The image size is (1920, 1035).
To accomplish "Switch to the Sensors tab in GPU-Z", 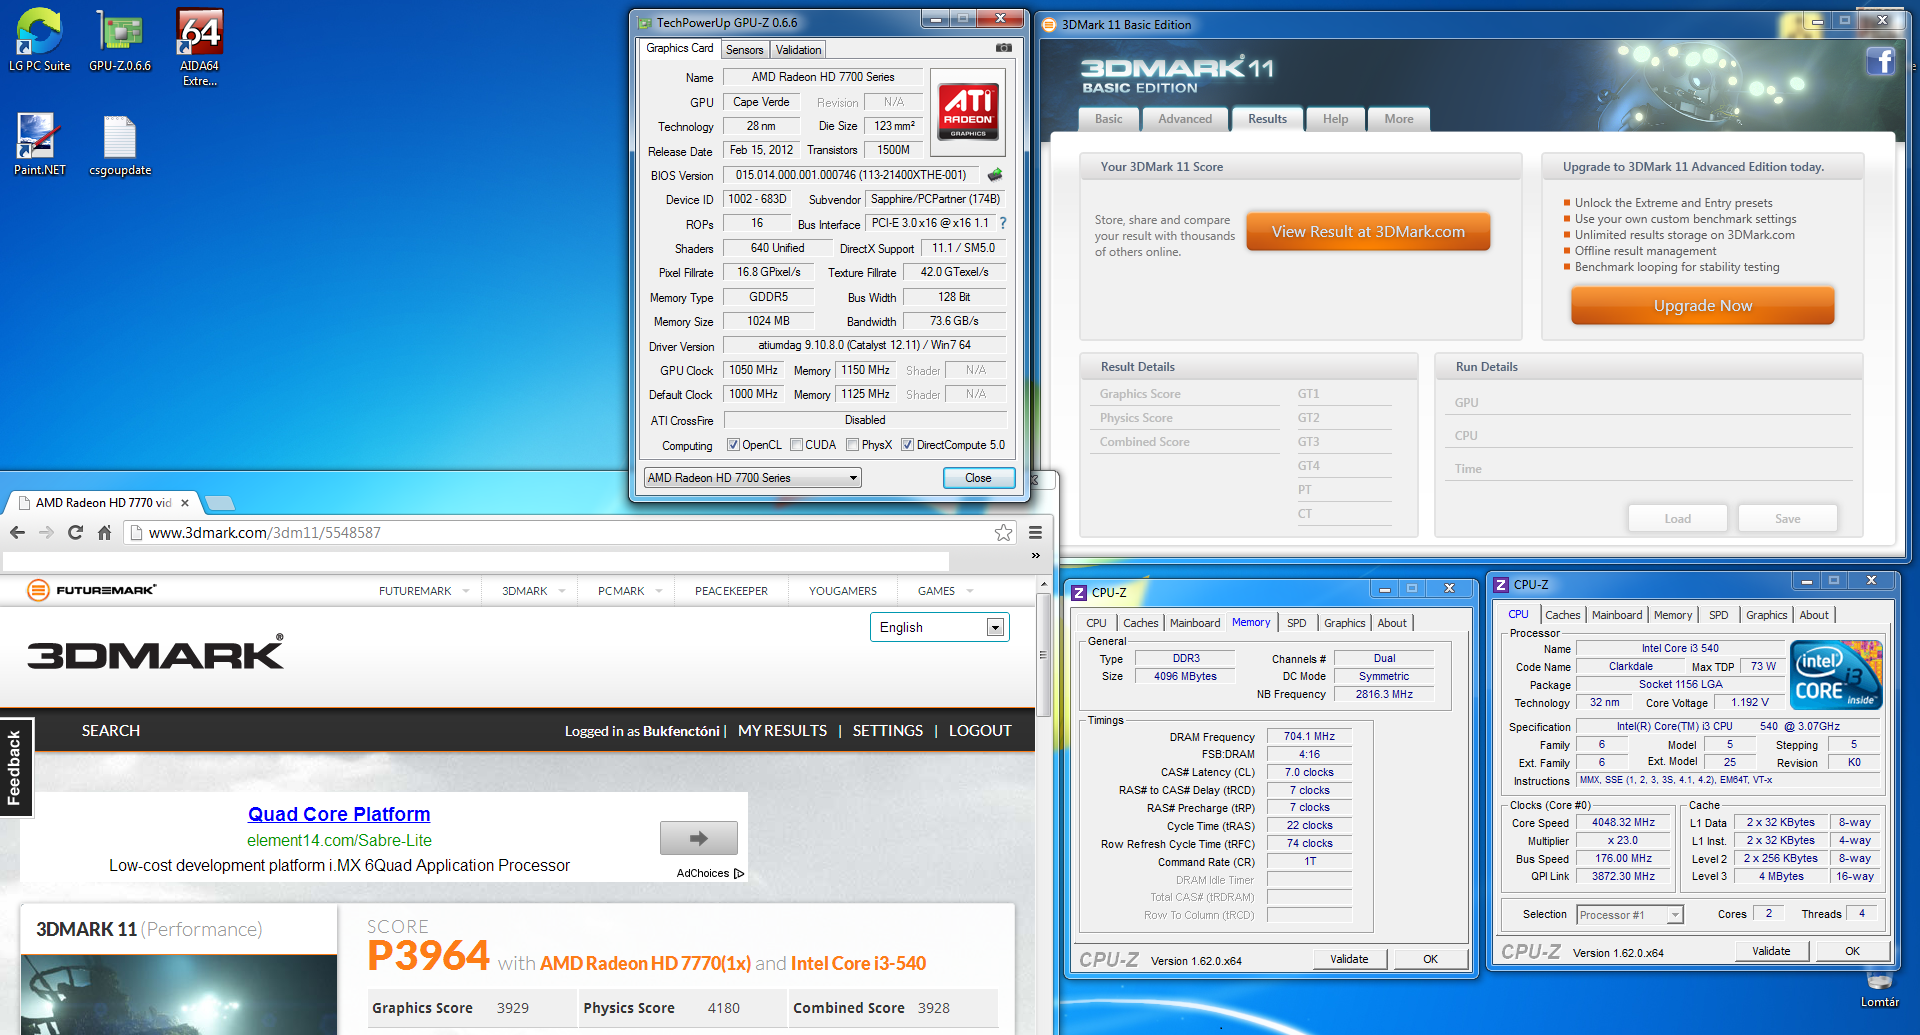I will tap(744, 50).
